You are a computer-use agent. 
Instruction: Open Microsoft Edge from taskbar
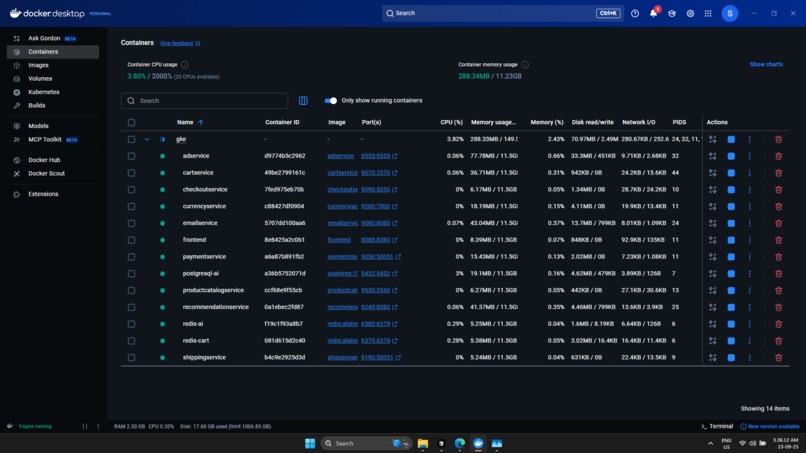coord(460,443)
